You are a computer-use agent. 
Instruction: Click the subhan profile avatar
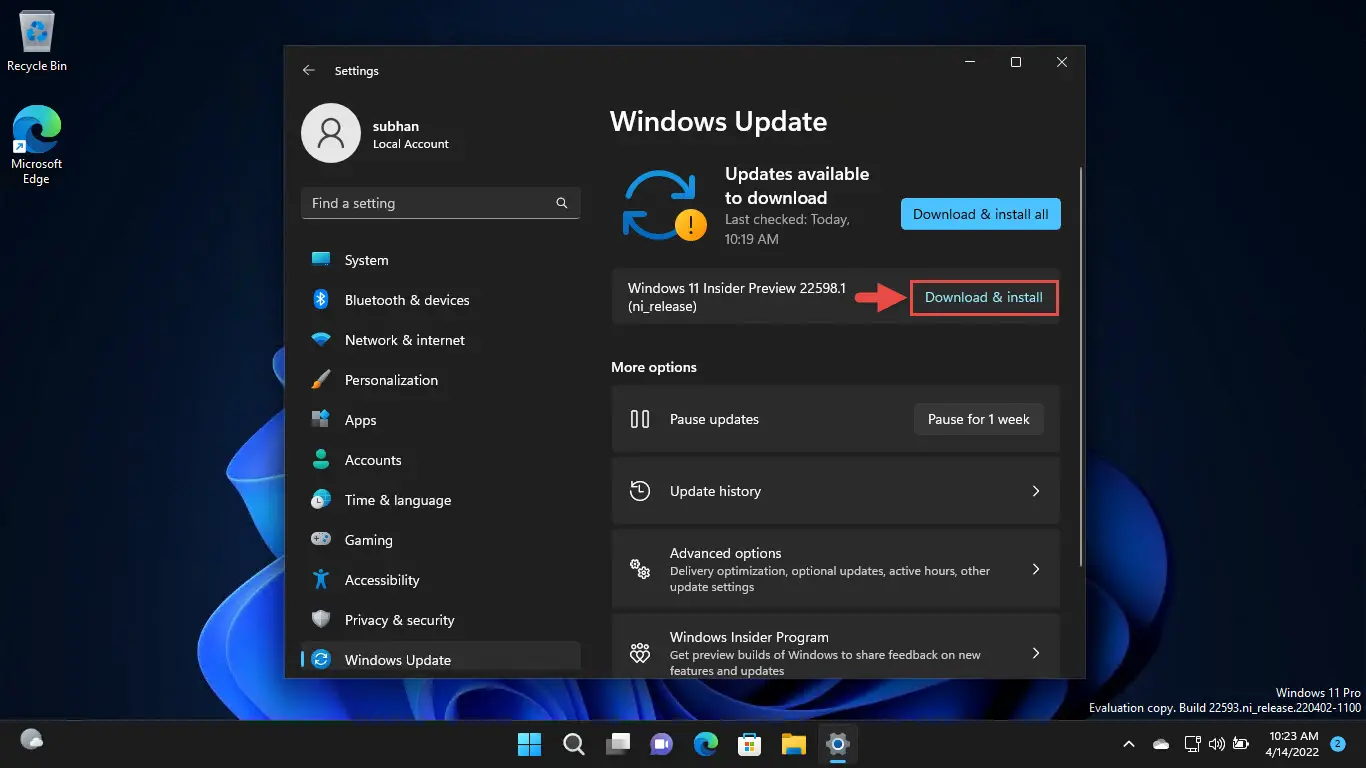pos(331,133)
